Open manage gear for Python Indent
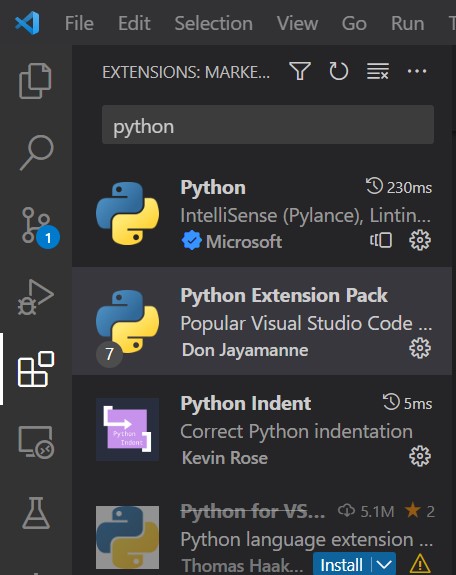This screenshot has height=575, width=456. point(420,457)
